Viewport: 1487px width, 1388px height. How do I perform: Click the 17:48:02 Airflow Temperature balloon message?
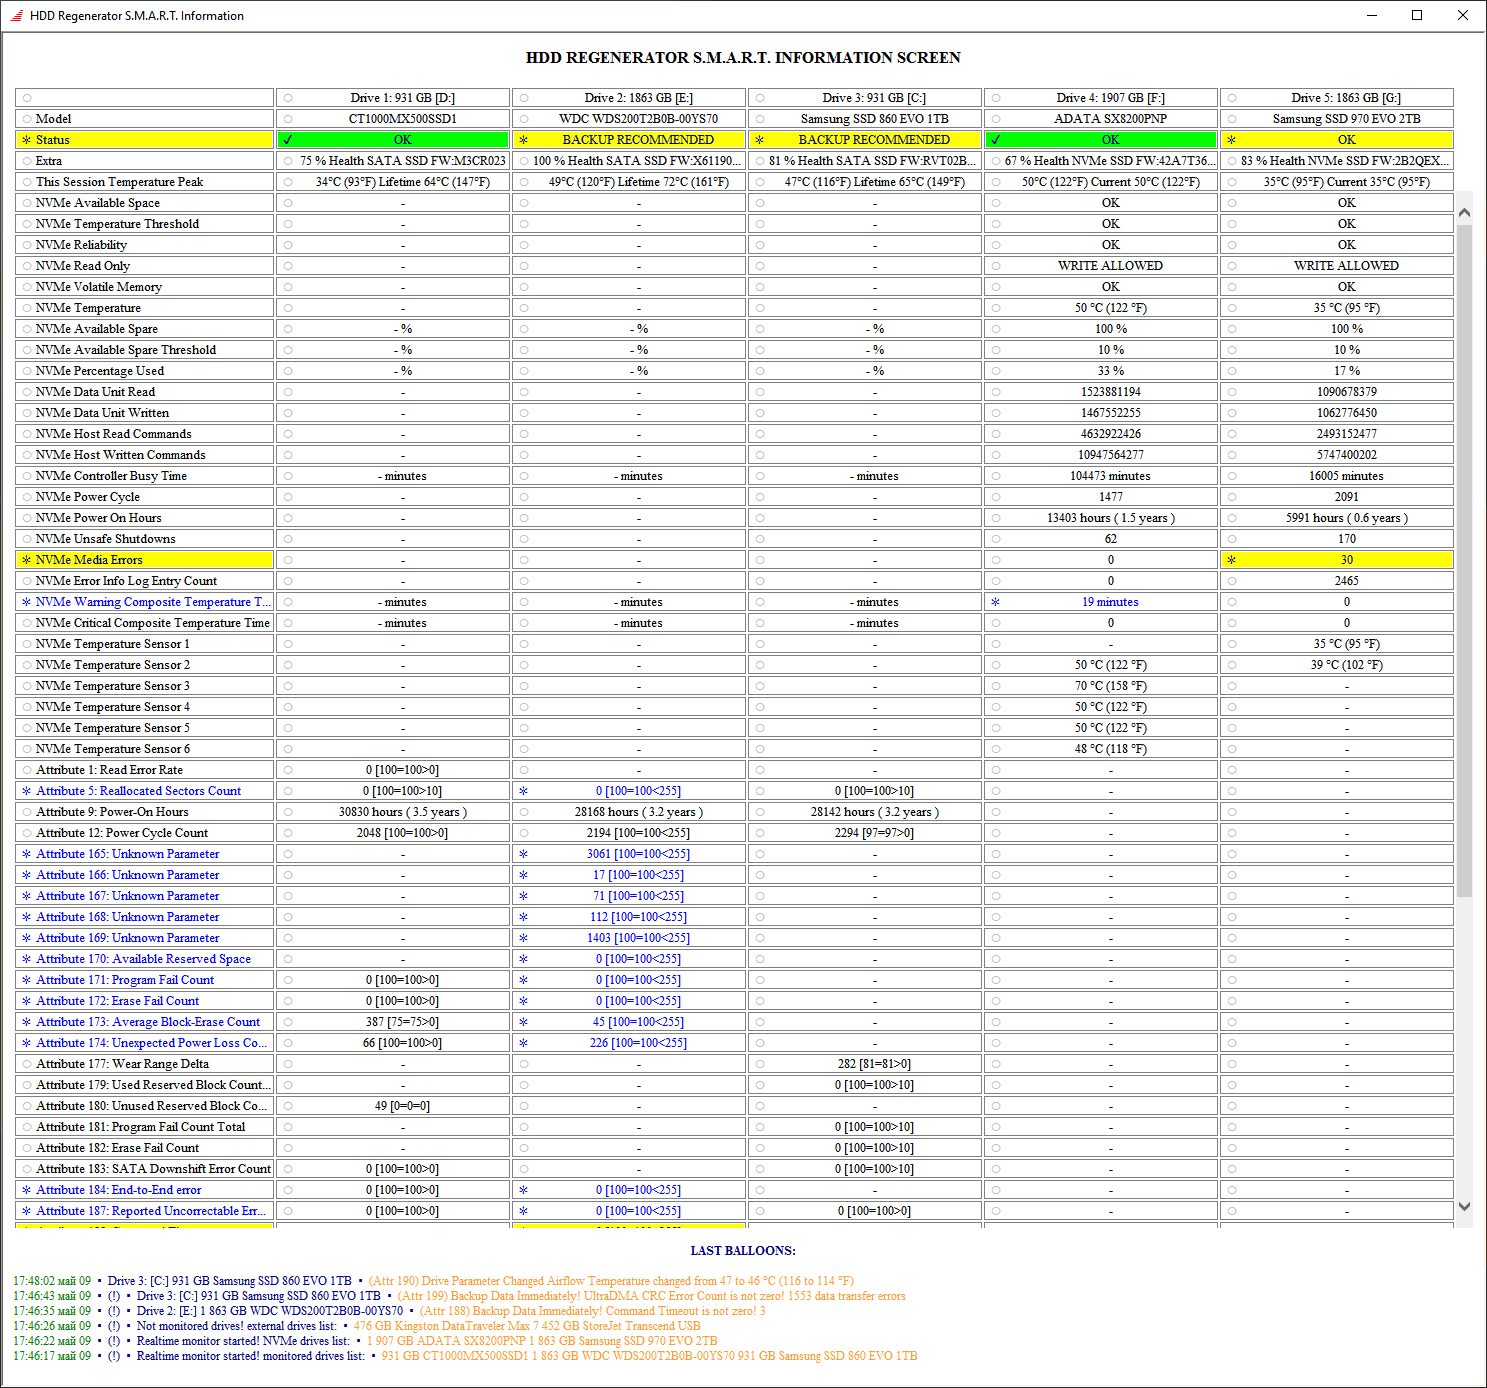(x=611, y=1281)
